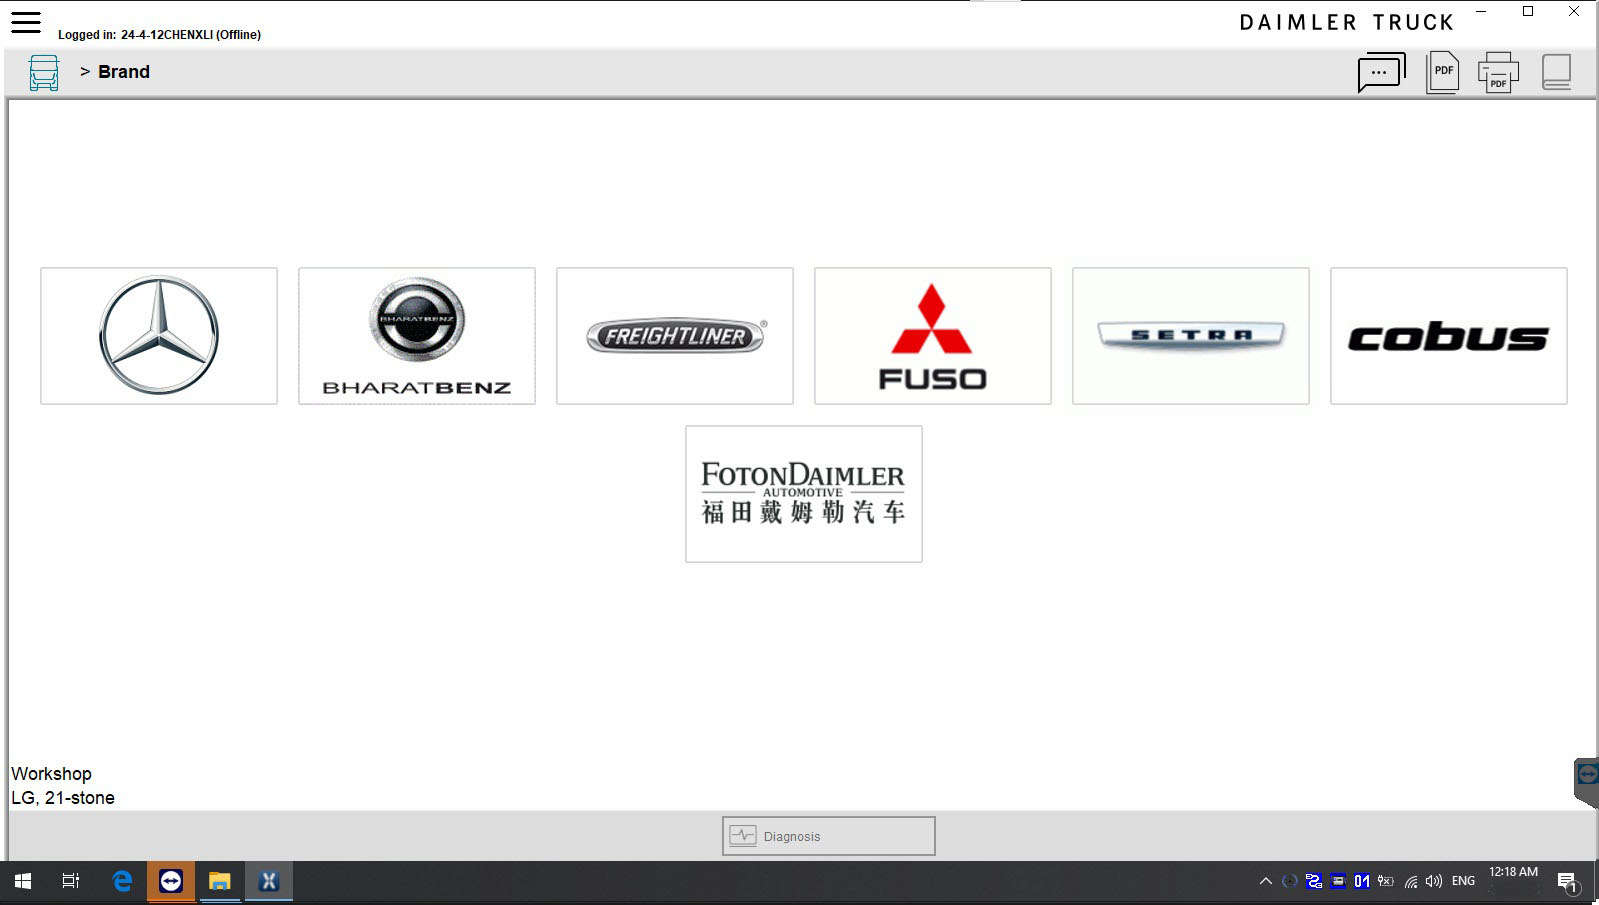
Task: Open the help manual book icon
Action: click(x=1556, y=72)
